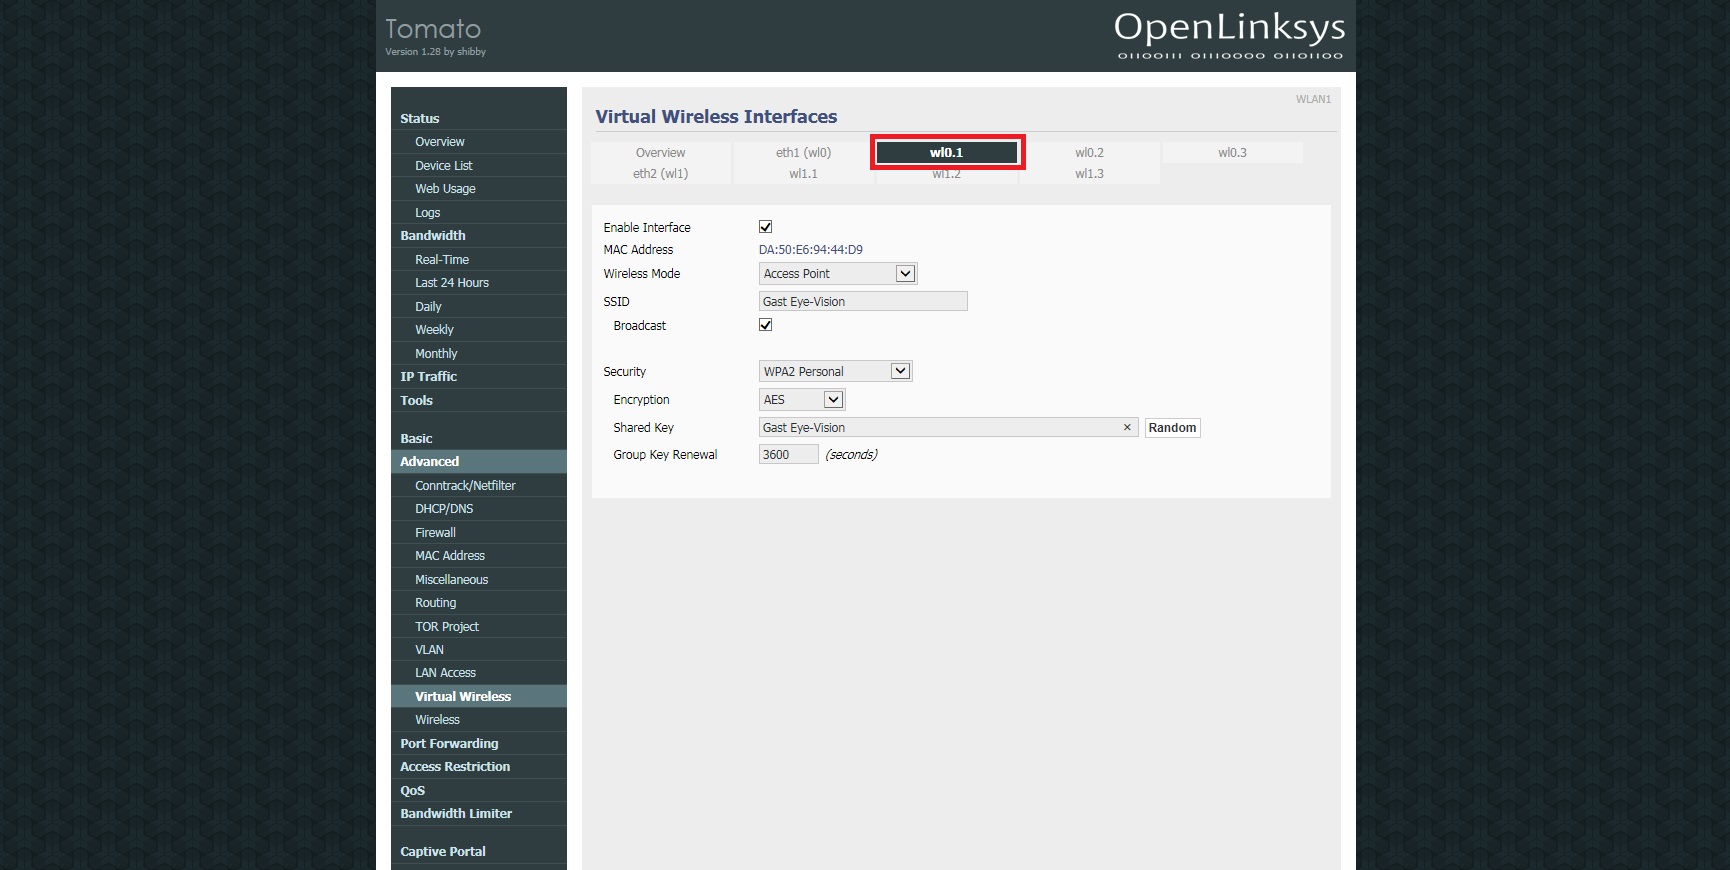Open the QoS menu section
1730x870 pixels.
413,791
